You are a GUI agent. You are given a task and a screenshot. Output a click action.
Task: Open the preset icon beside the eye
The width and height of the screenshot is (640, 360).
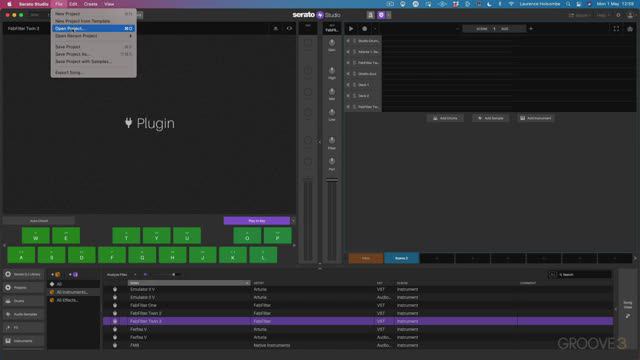point(276,29)
